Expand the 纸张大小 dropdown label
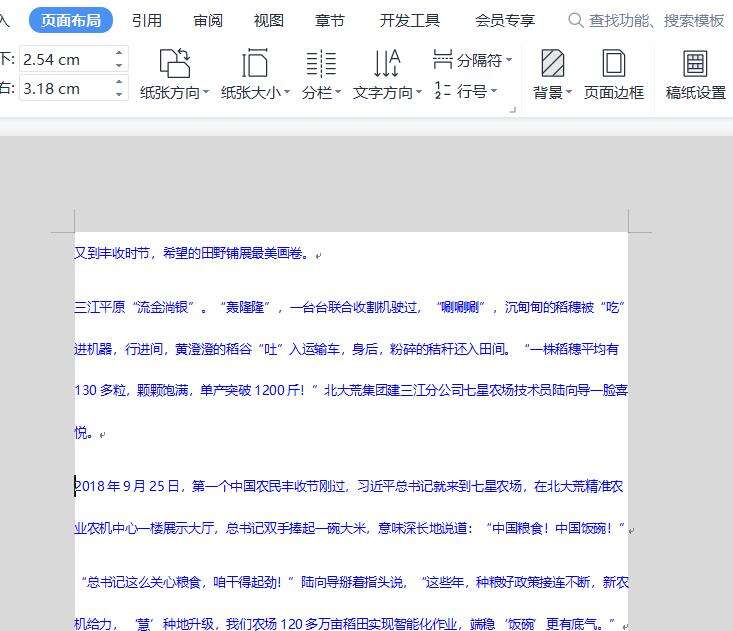The height and width of the screenshot is (631, 733). [255, 93]
